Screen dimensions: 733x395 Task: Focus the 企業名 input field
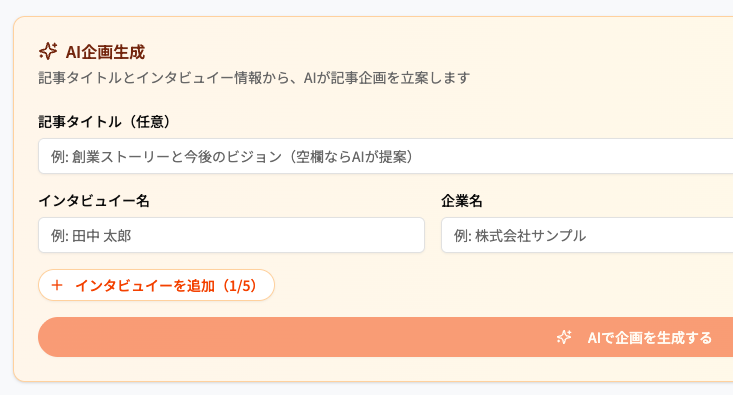587,235
